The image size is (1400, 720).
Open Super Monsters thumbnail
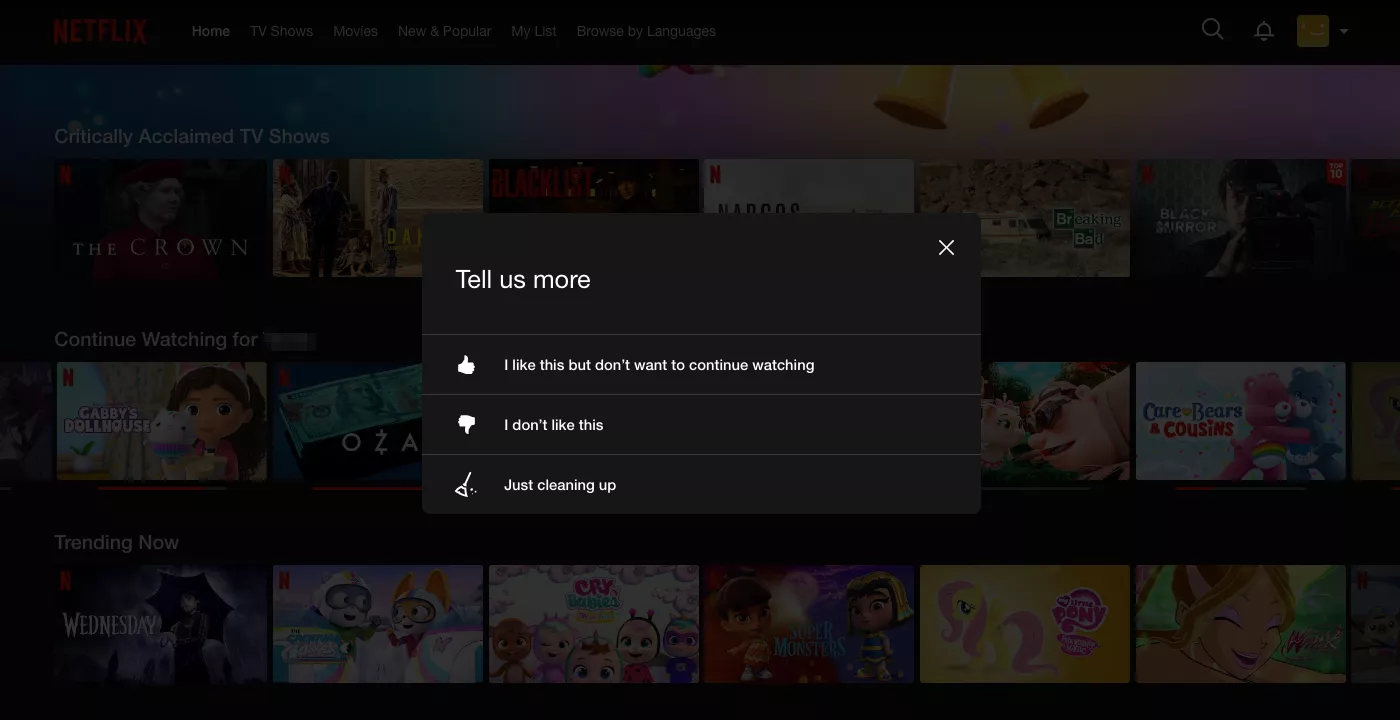point(809,624)
